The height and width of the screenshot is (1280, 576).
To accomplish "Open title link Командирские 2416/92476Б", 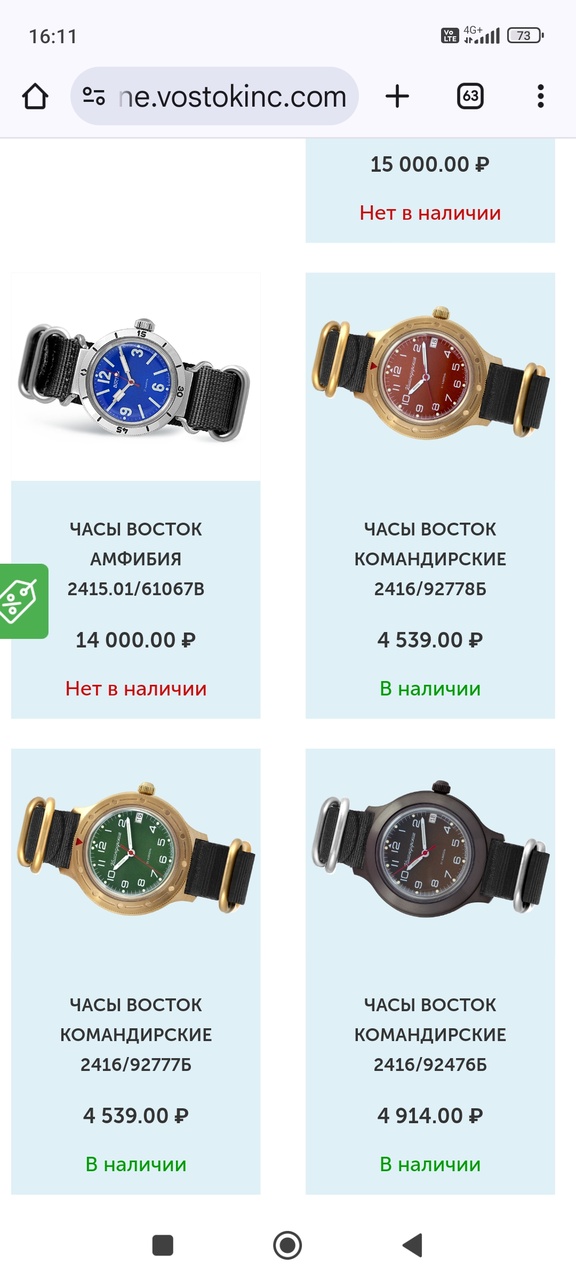I will pos(430,1035).
